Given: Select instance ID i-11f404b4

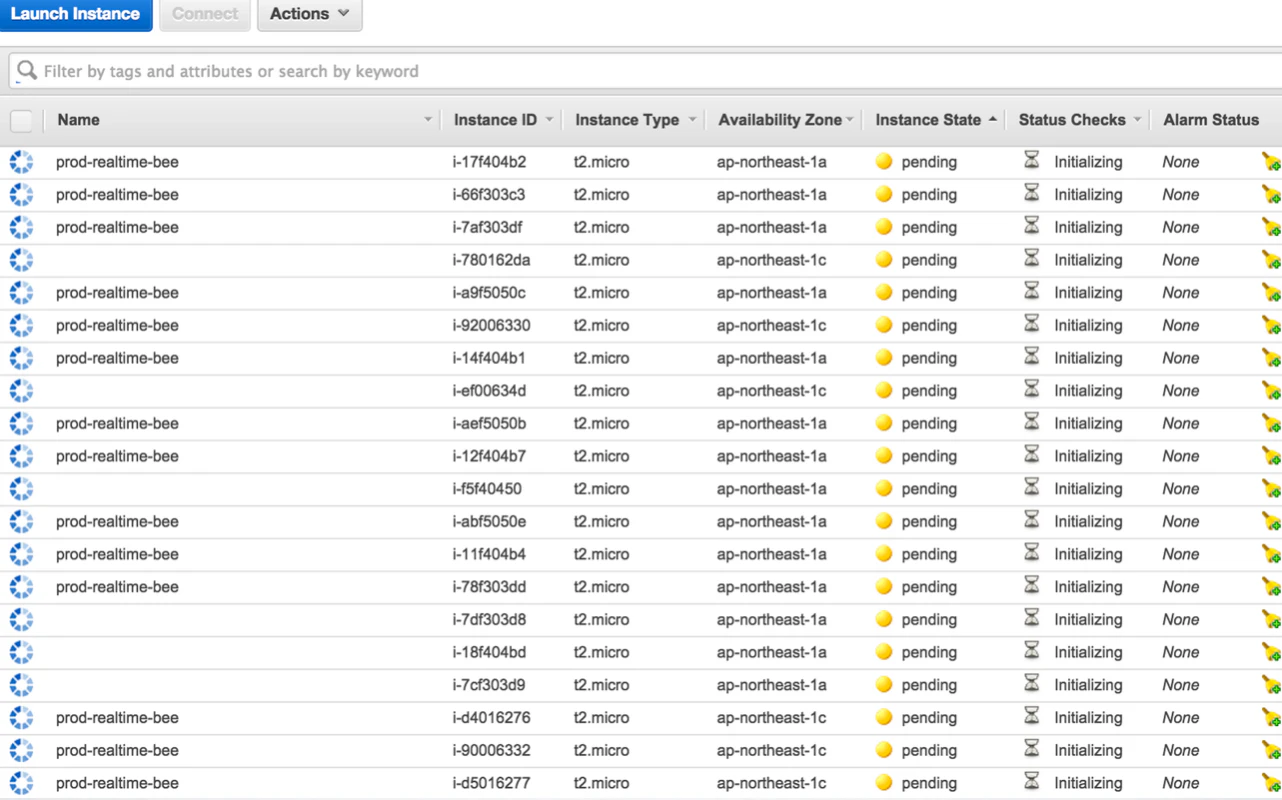Looking at the screenshot, I should [x=489, y=554].
